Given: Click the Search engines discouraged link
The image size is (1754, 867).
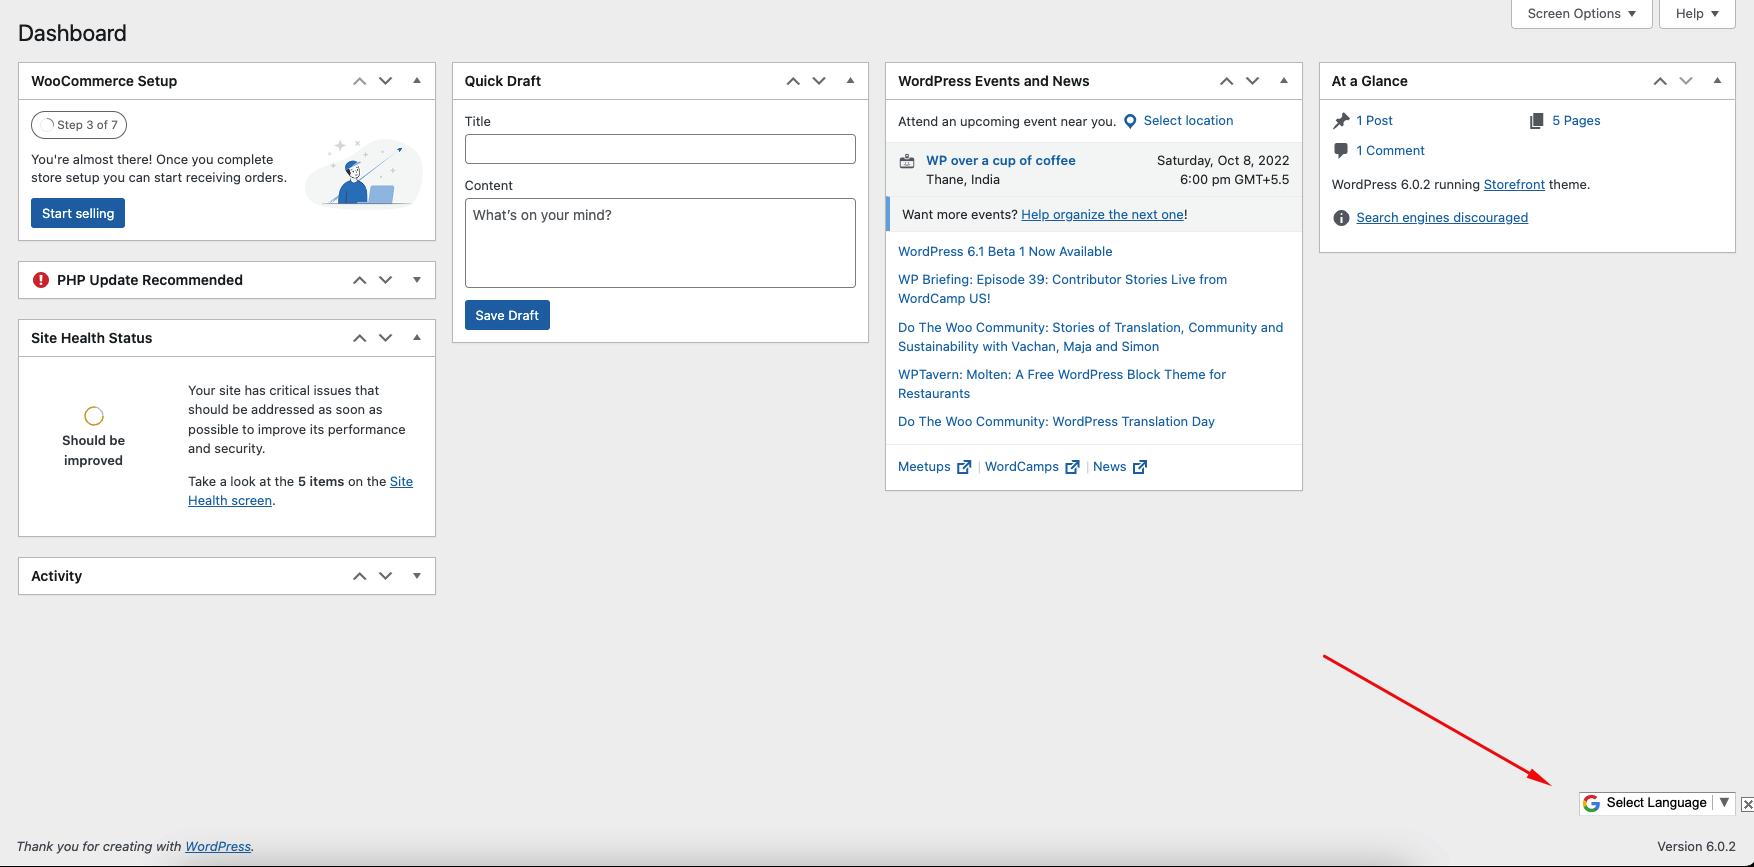Looking at the screenshot, I should coord(1442,218).
